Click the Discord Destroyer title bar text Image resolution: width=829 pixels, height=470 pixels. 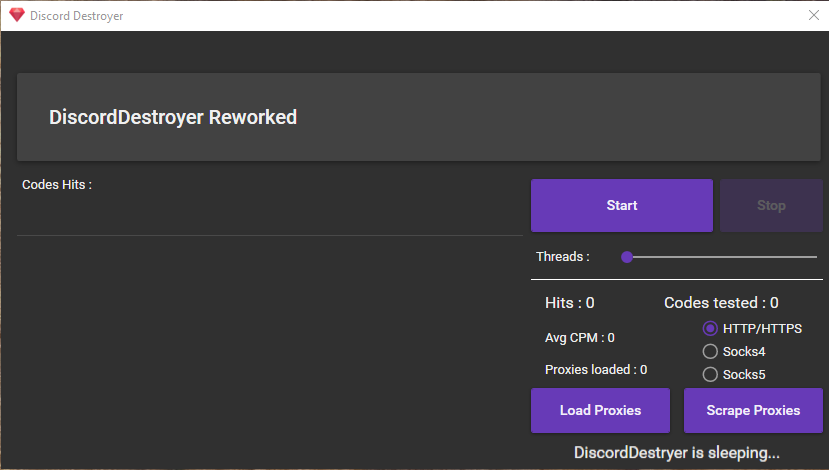pyautogui.click(x=77, y=16)
